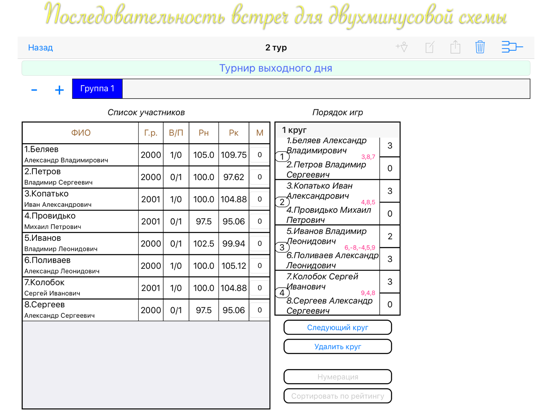Select participant 8.Сергеев in the list
The width and height of the screenshot is (552, 414).
coord(80,310)
